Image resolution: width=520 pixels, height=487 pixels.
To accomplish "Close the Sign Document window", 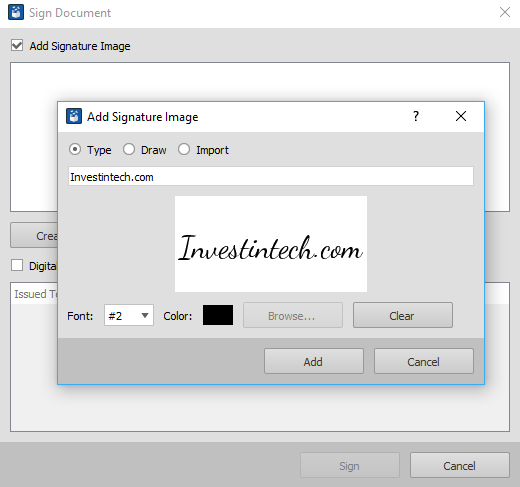I will click(x=505, y=12).
